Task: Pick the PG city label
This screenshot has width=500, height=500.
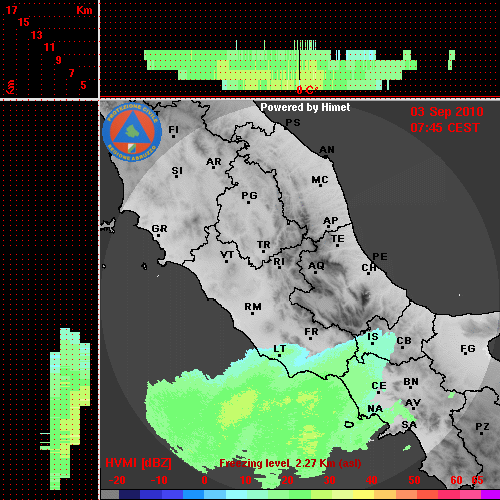Action: pyautogui.click(x=249, y=195)
